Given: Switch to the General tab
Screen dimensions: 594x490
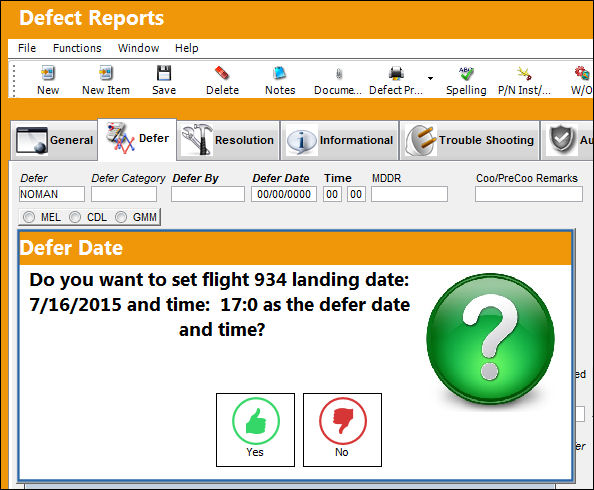Looking at the screenshot, I should click(54, 140).
